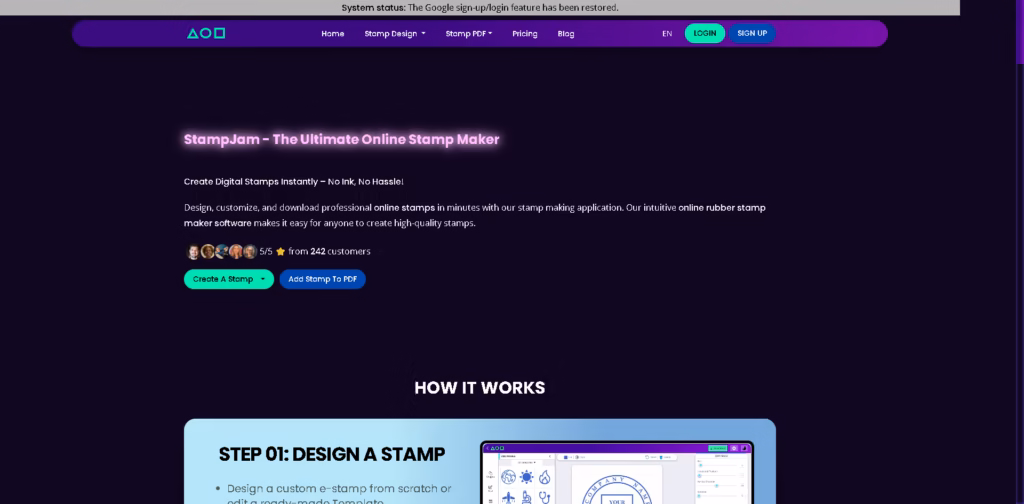Click the Add Stamp To PDF button
This screenshot has width=1024, height=504.
[x=323, y=279]
